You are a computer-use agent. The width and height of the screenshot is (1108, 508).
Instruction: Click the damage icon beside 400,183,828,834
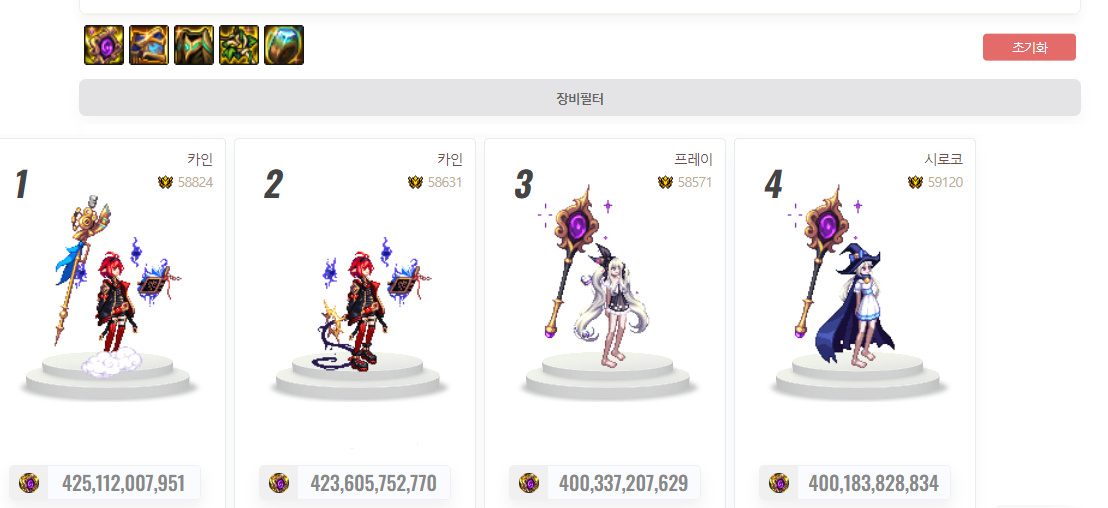coord(779,483)
